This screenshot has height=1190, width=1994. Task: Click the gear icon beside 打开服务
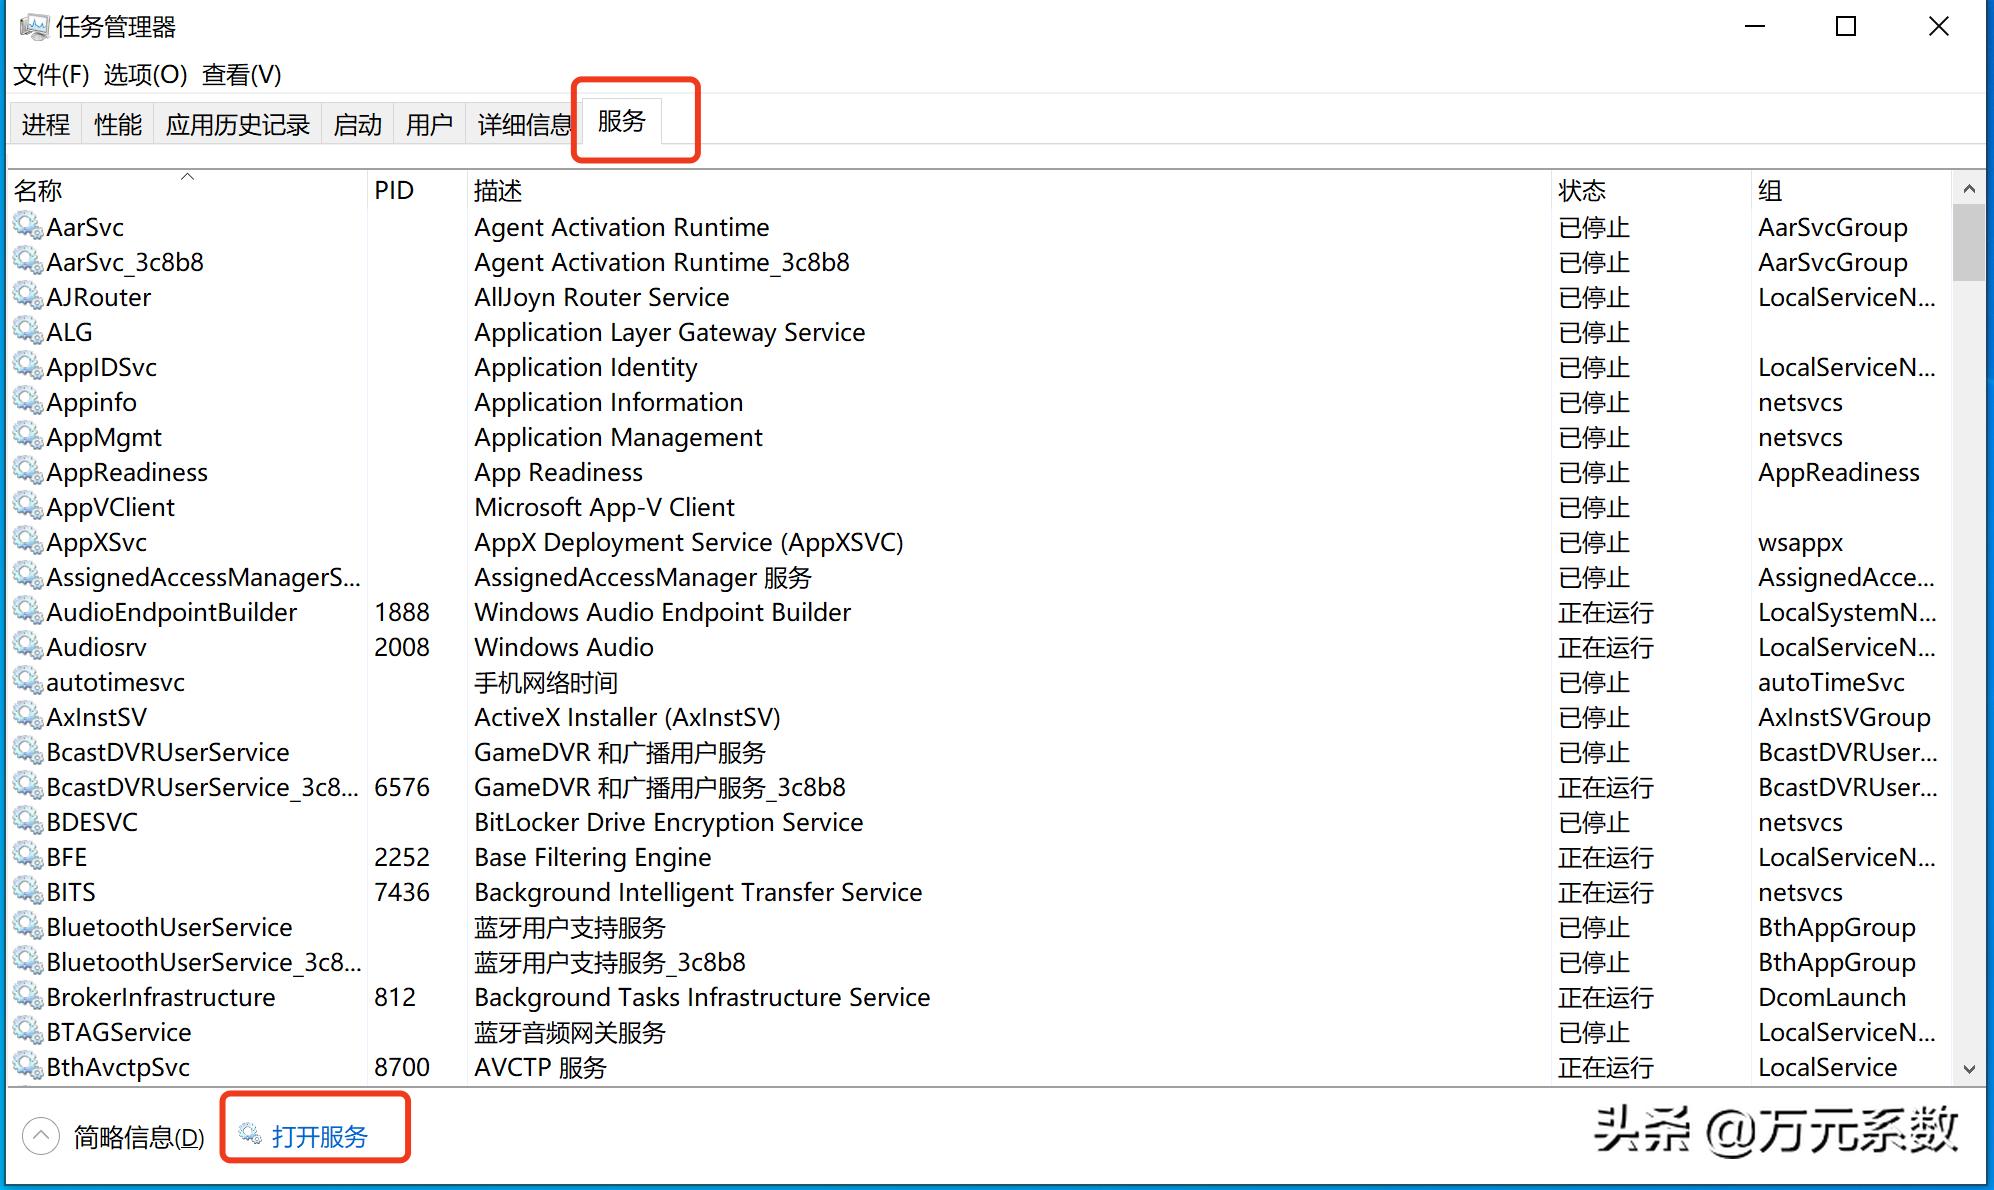pyautogui.click(x=248, y=1136)
